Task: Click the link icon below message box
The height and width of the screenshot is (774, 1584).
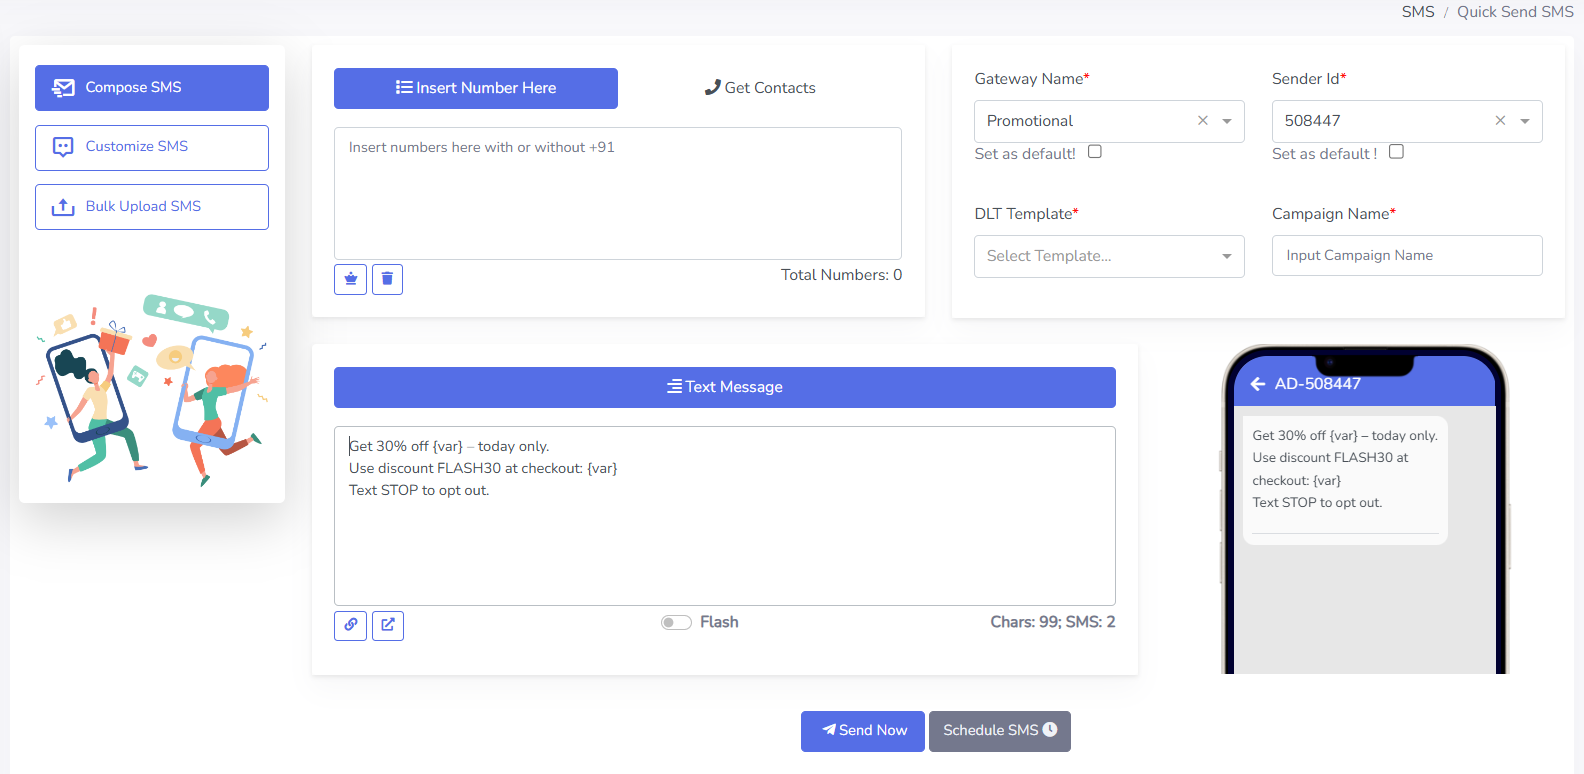Action: [350, 625]
